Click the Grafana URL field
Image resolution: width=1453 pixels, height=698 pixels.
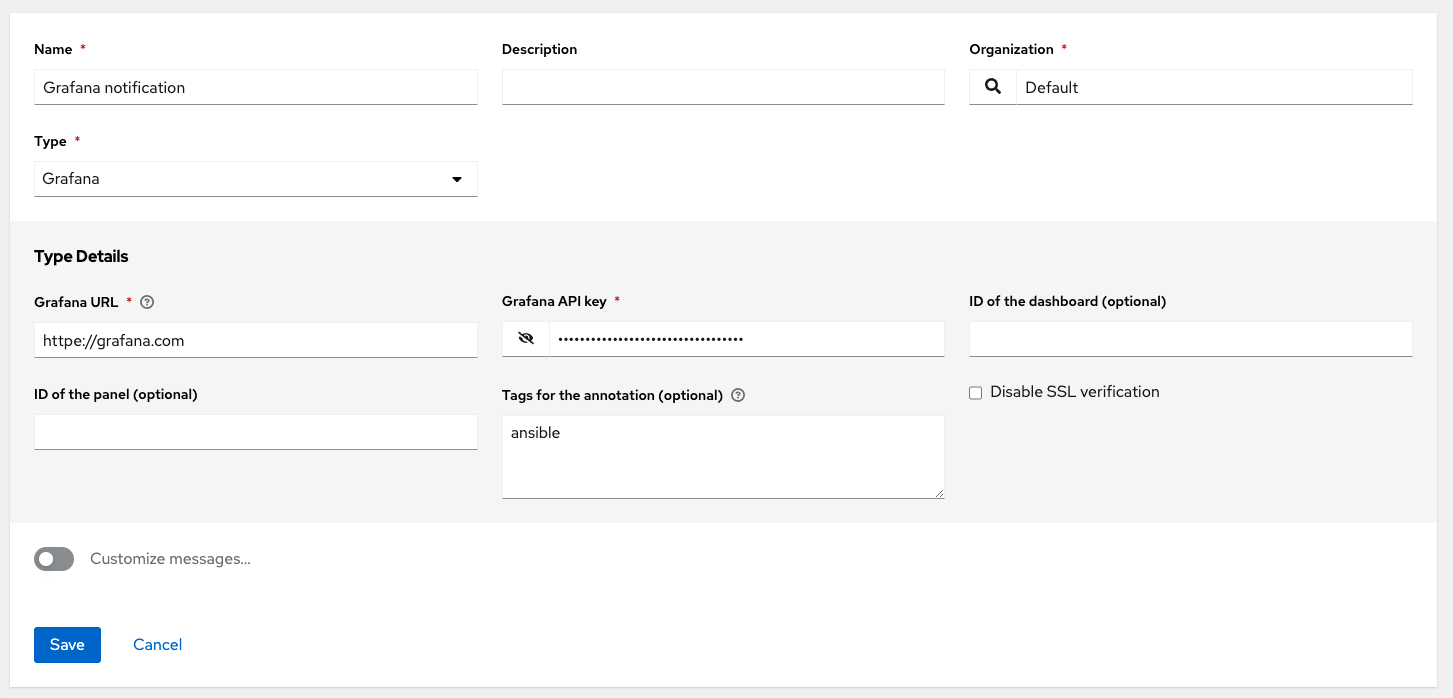[x=255, y=340]
